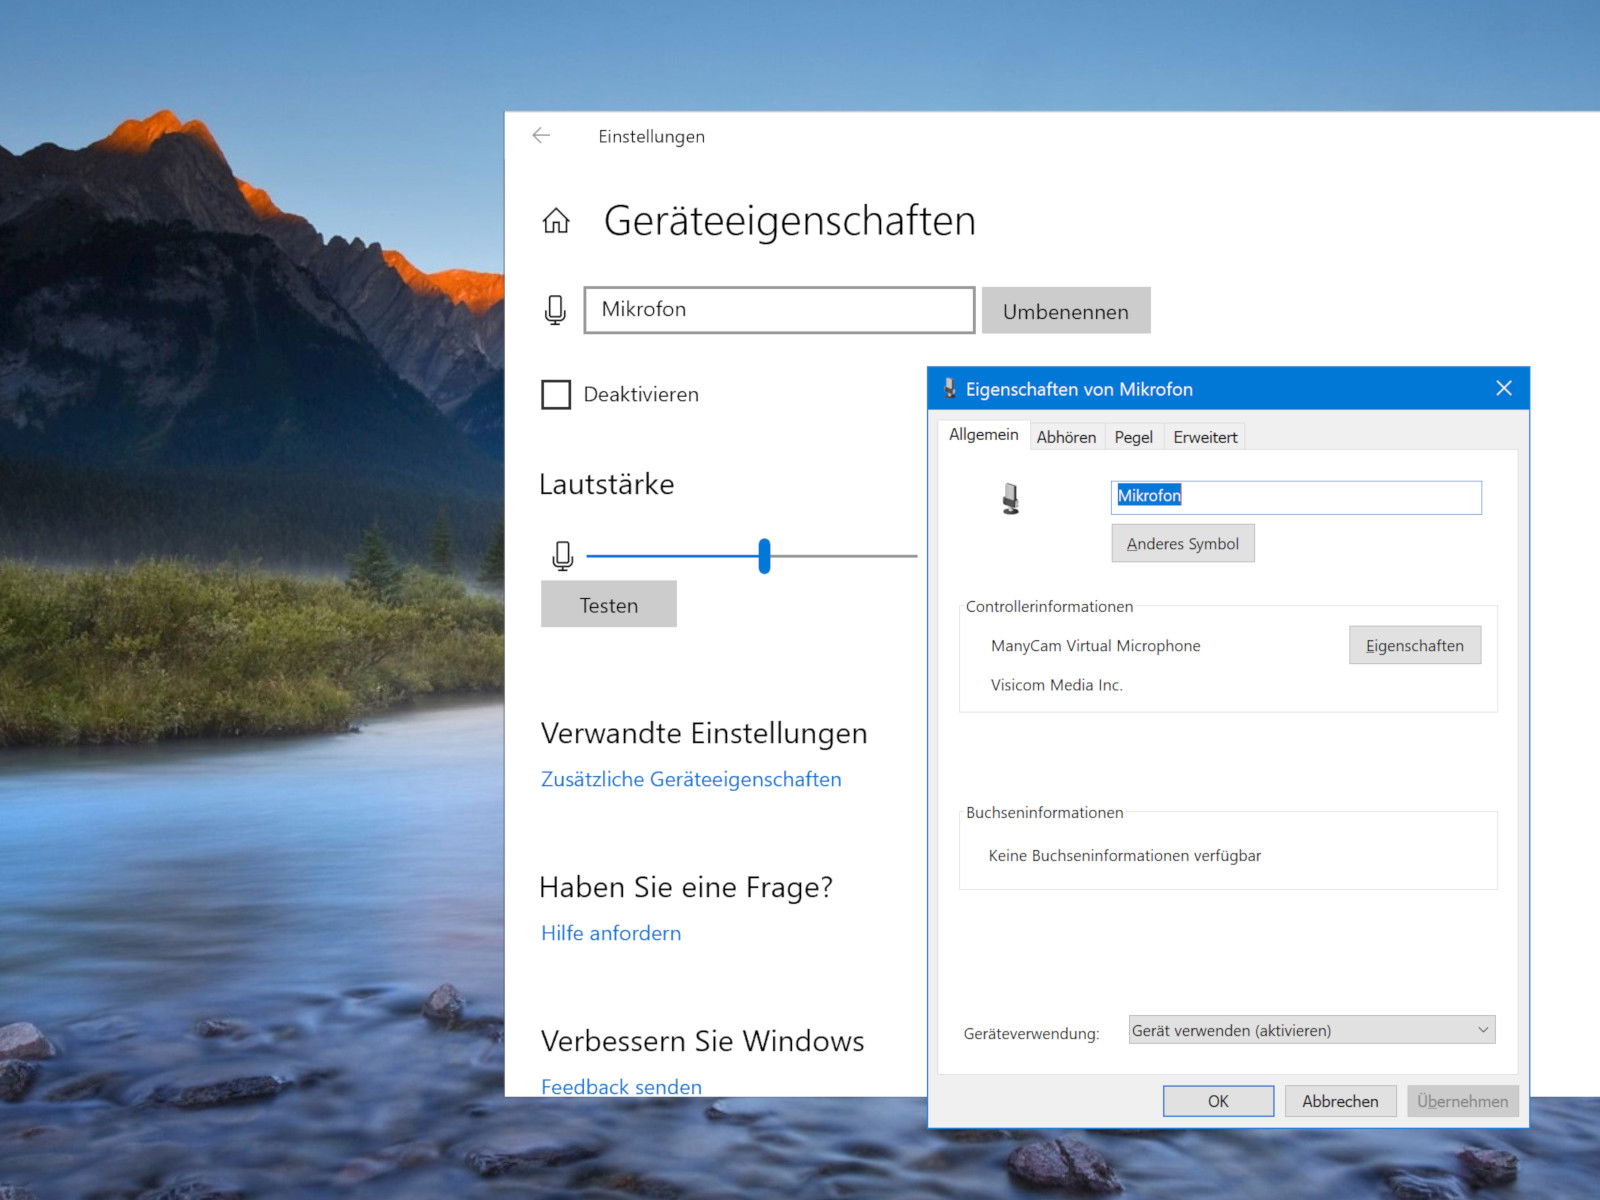Click the Lautstärke microphone volume slider handle
This screenshot has height=1200, width=1600.
pos(764,556)
